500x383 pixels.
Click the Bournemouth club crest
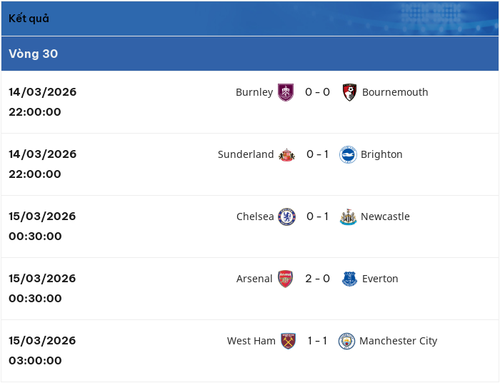tap(350, 92)
